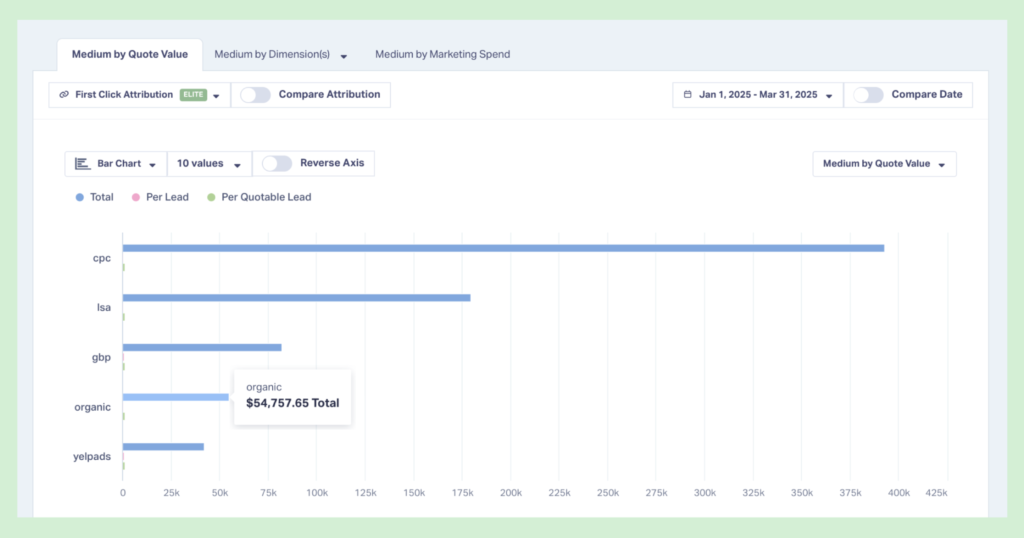Click the ELITE badge
The image size is (1024, 538).
193,95
